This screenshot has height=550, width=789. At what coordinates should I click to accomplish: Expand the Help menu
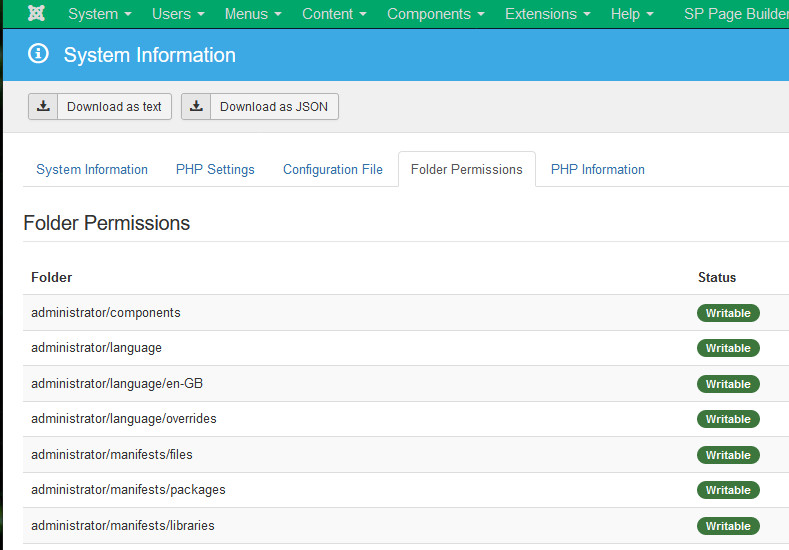pos(632,14)
